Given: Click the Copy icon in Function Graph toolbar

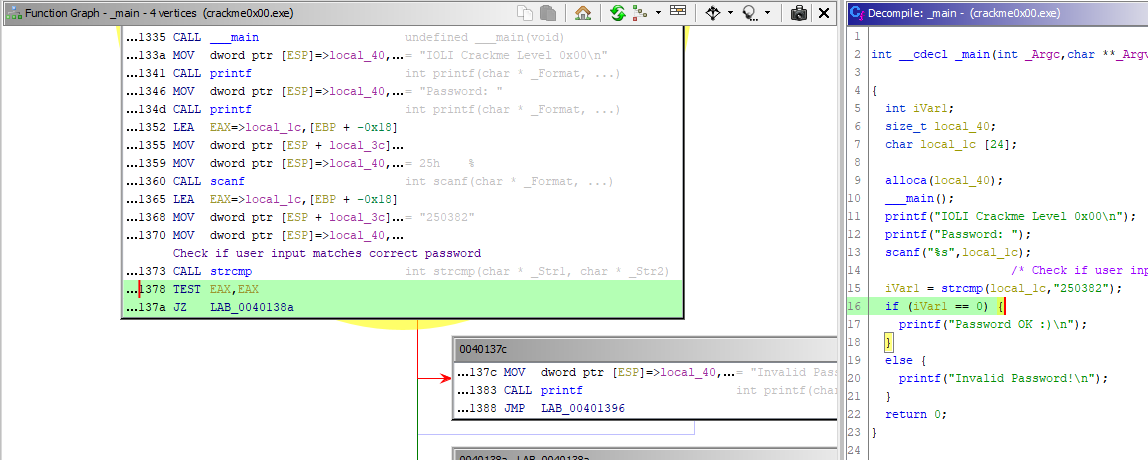Looking at the screenshot, I should click(525, 12).
